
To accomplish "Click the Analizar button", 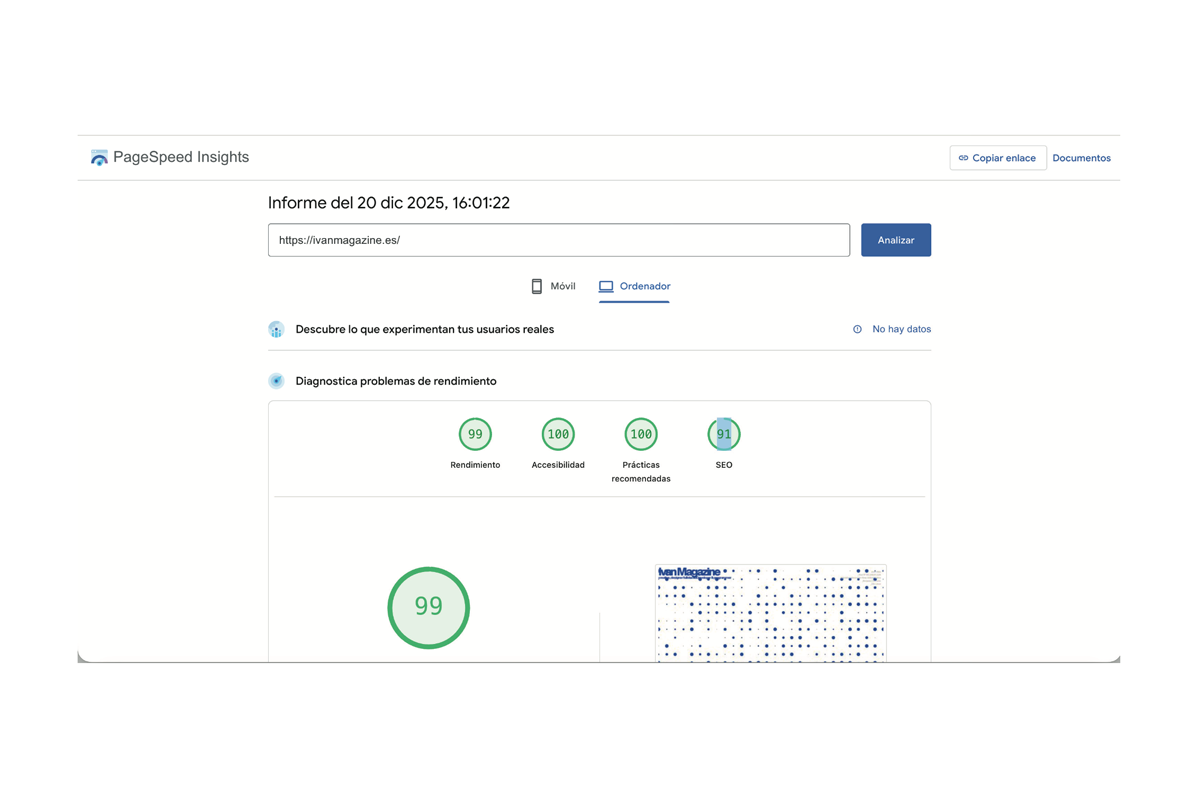I will [x=896, y=240].
